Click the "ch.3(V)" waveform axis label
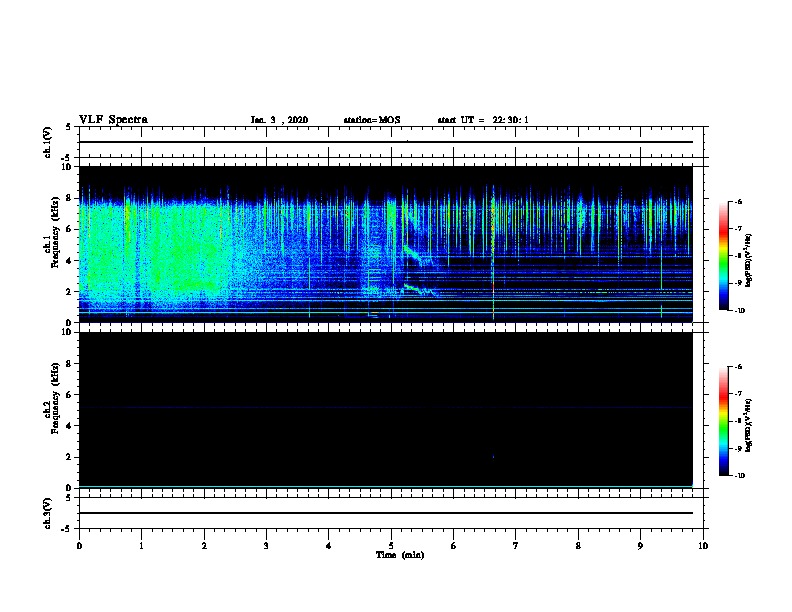This screenshot has height=612, width=792. point(48,513)
